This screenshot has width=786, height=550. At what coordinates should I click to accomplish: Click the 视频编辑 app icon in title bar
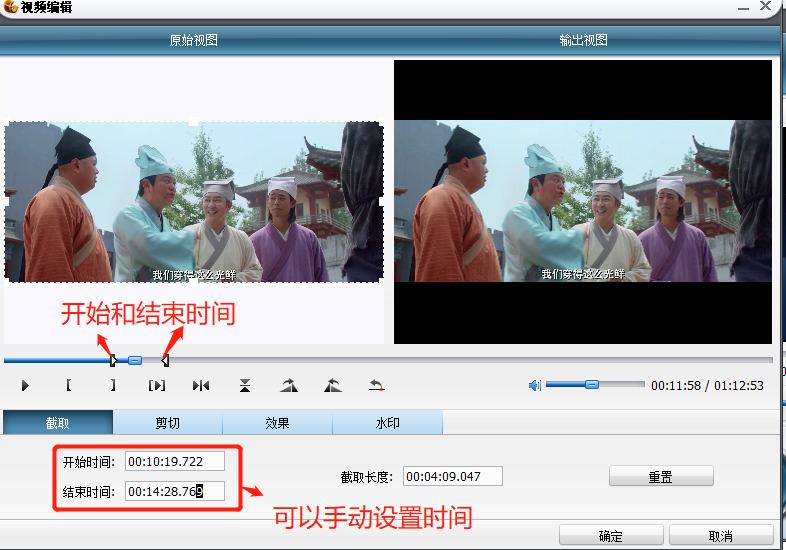(10, 7)
